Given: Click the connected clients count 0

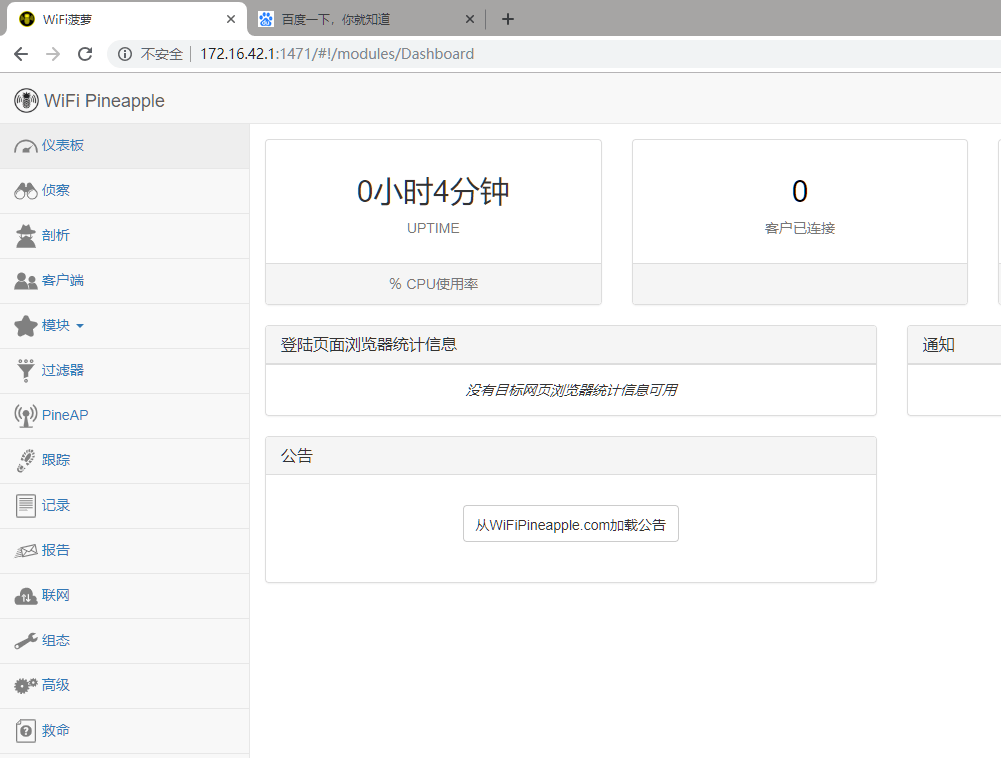Looking at the screenshot, I should [x=800, y=192].
